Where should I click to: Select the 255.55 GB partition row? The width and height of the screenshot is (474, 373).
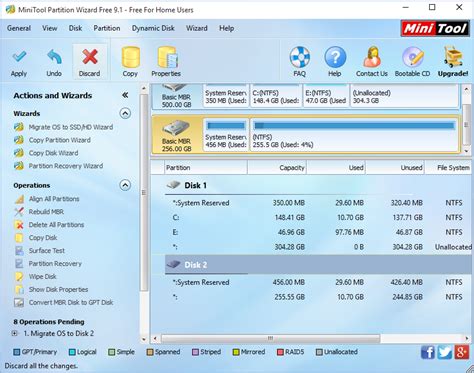click(318, 297)
